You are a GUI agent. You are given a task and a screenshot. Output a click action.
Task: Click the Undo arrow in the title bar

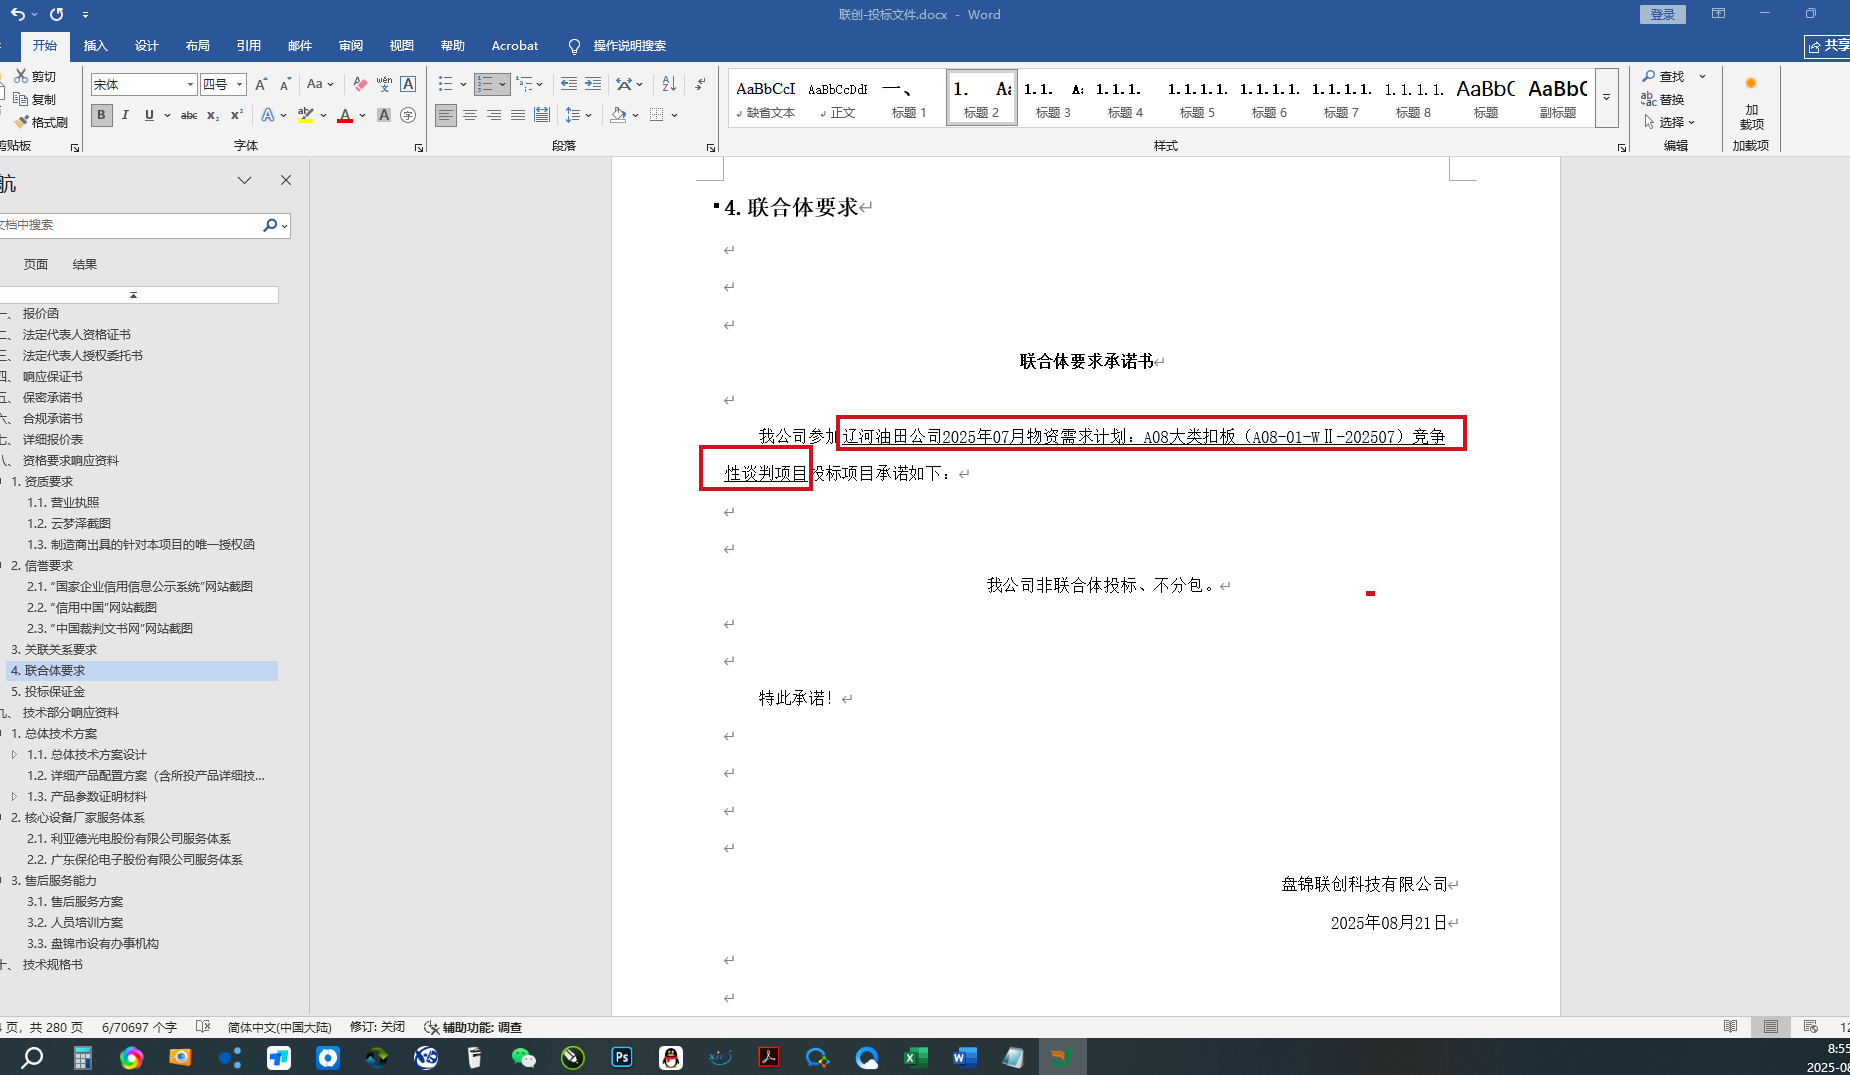pos(17,14)
